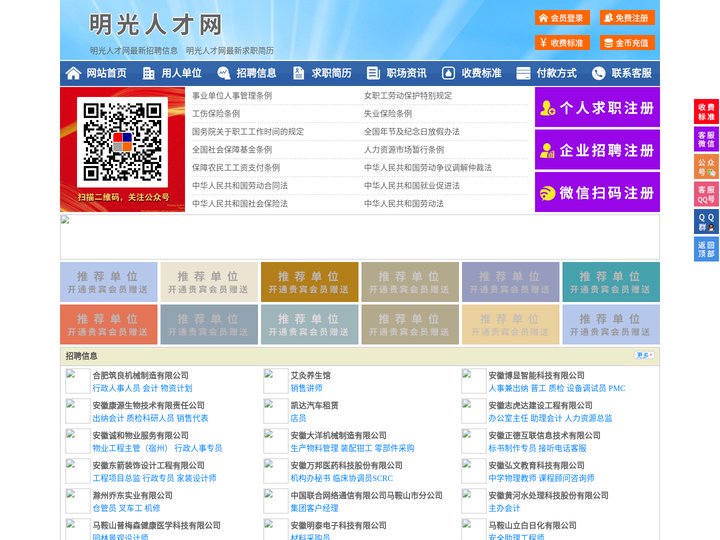Screen dimensions: 720x540
Task: Open the orange 公众号 side widget
Action: pyautogui.click(x=706, y=167)
